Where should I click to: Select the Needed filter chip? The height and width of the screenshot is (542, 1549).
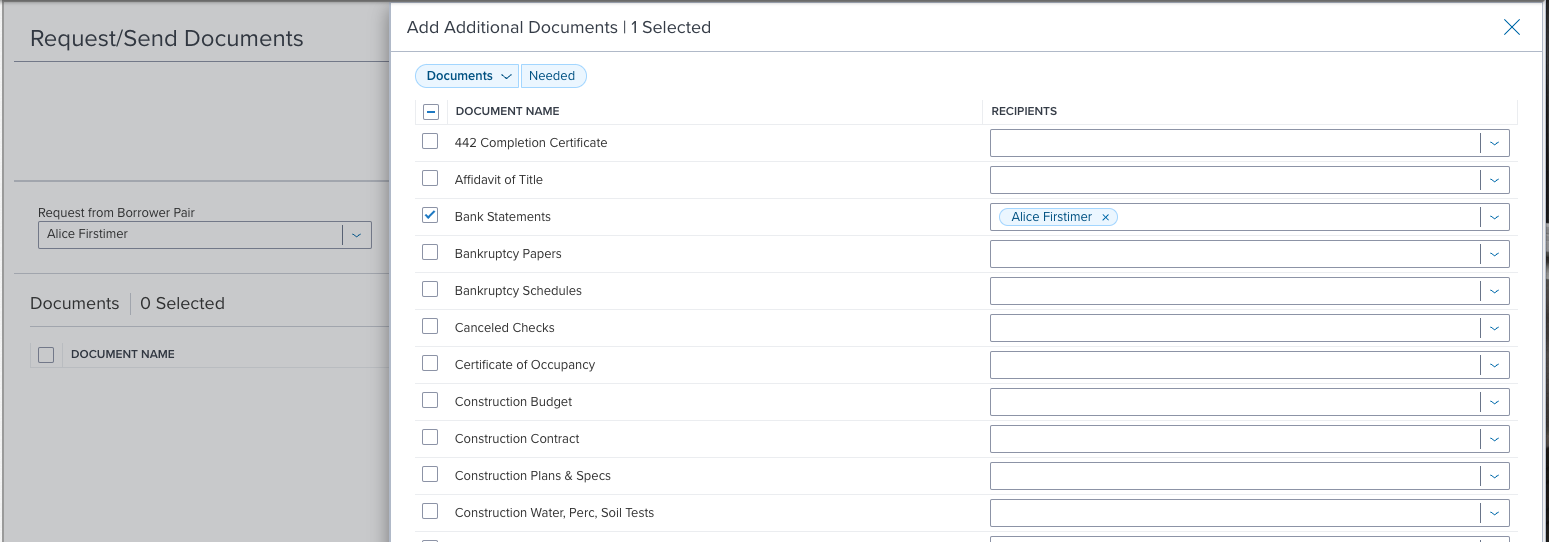coord(552,76)
